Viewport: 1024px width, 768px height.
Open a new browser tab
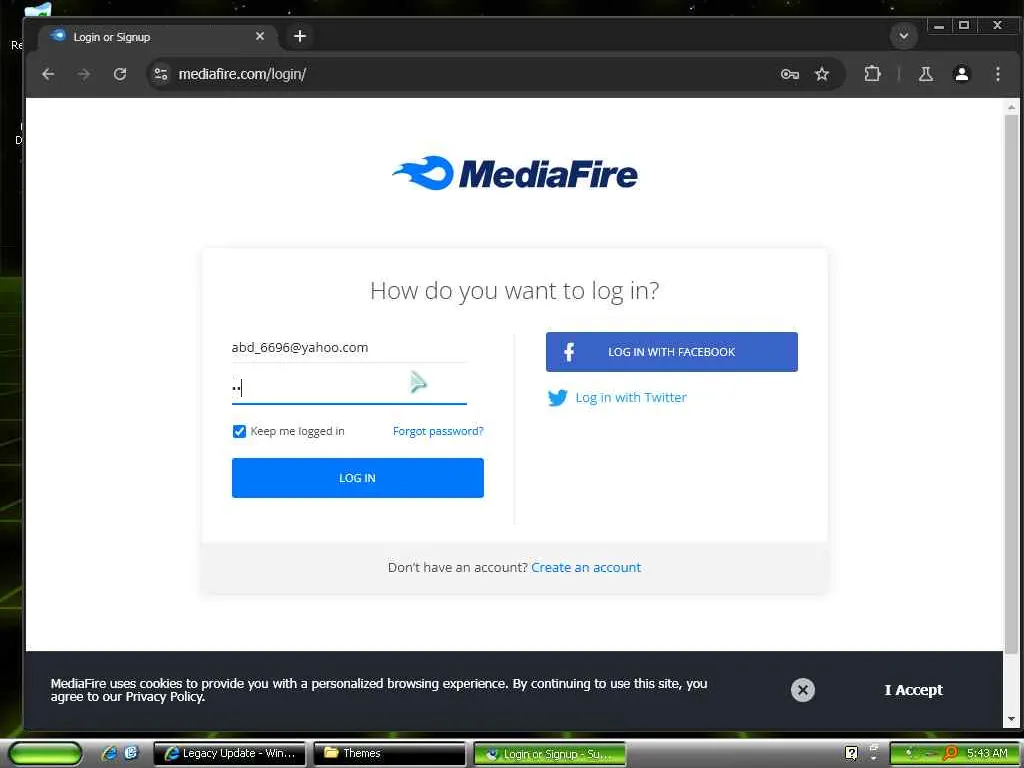pyautogui.click(x=300, y=36)
